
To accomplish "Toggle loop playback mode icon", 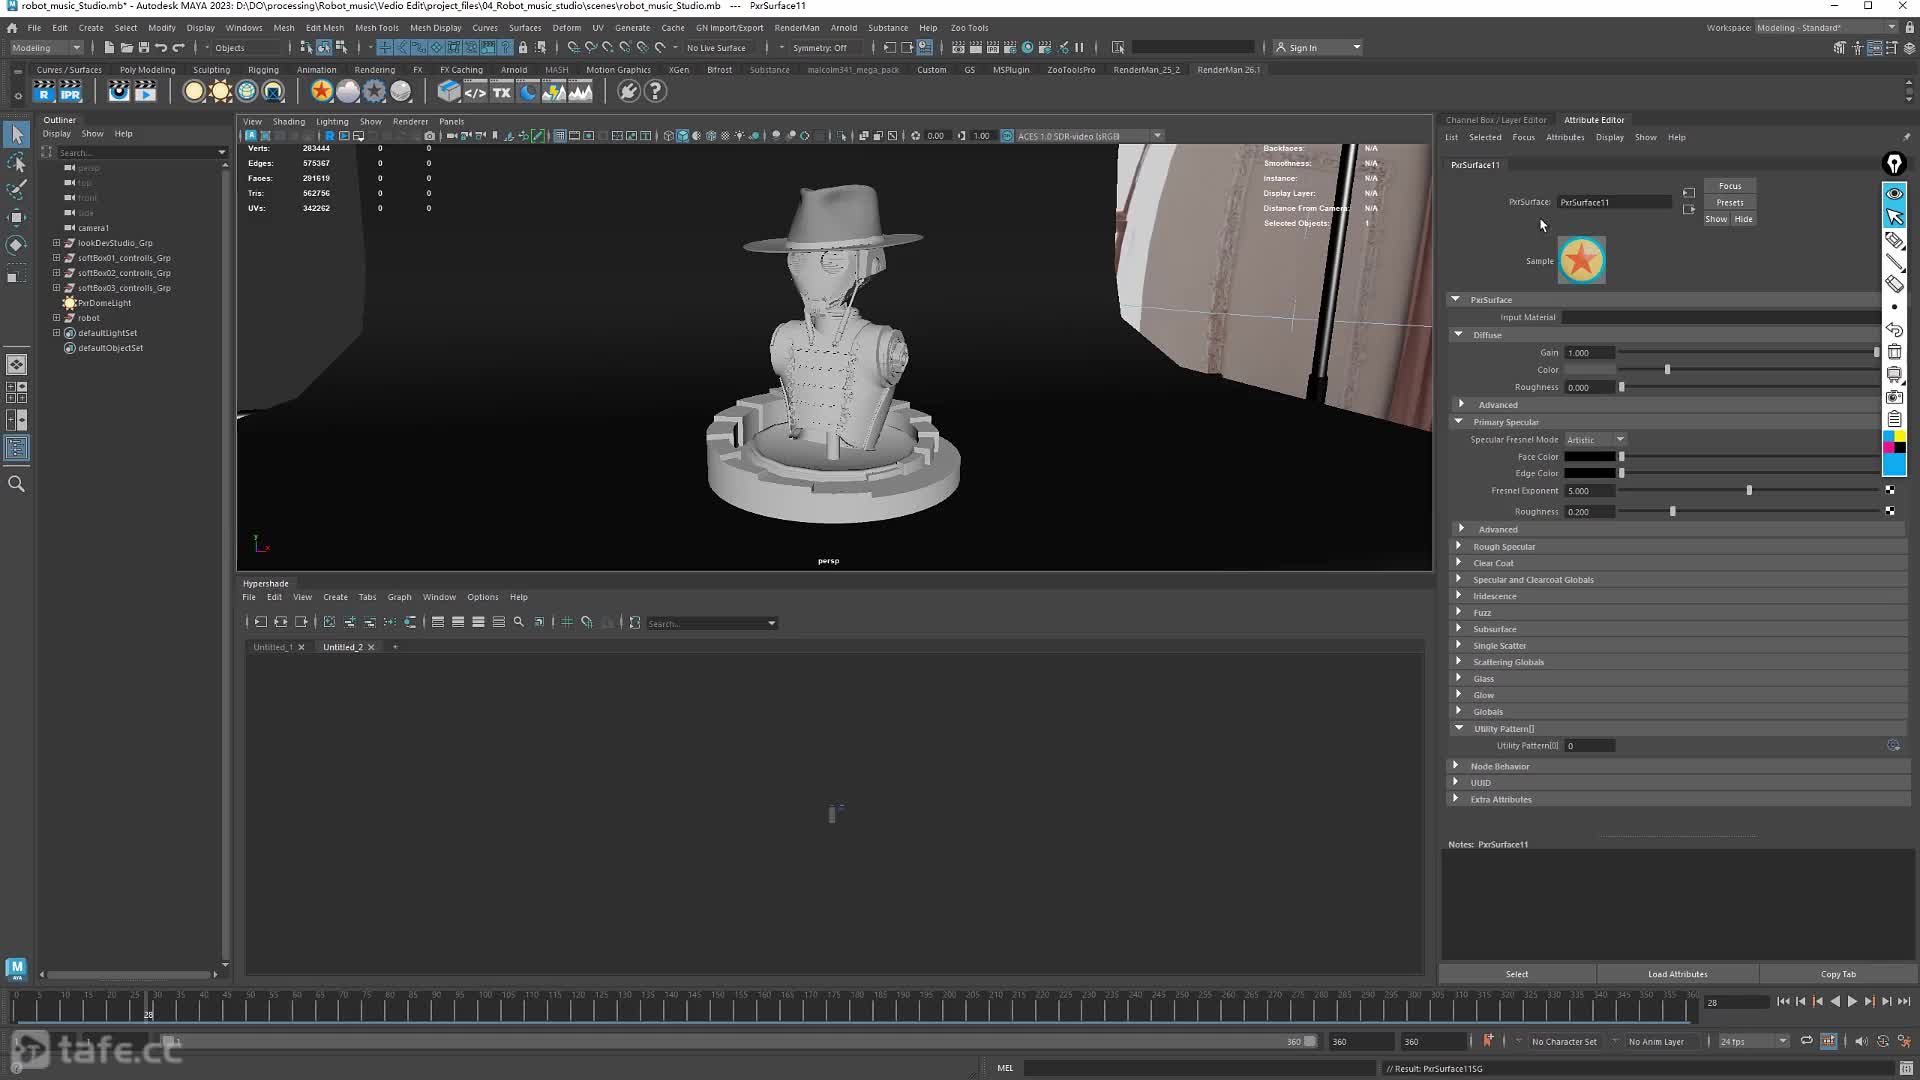I will (x=1806, y=1041).
